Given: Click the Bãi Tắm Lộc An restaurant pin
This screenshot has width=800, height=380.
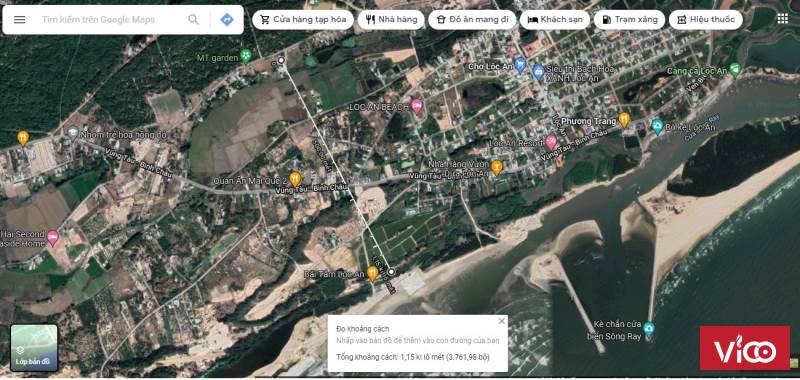Looking at the screenshot, I should coord(372,273).
